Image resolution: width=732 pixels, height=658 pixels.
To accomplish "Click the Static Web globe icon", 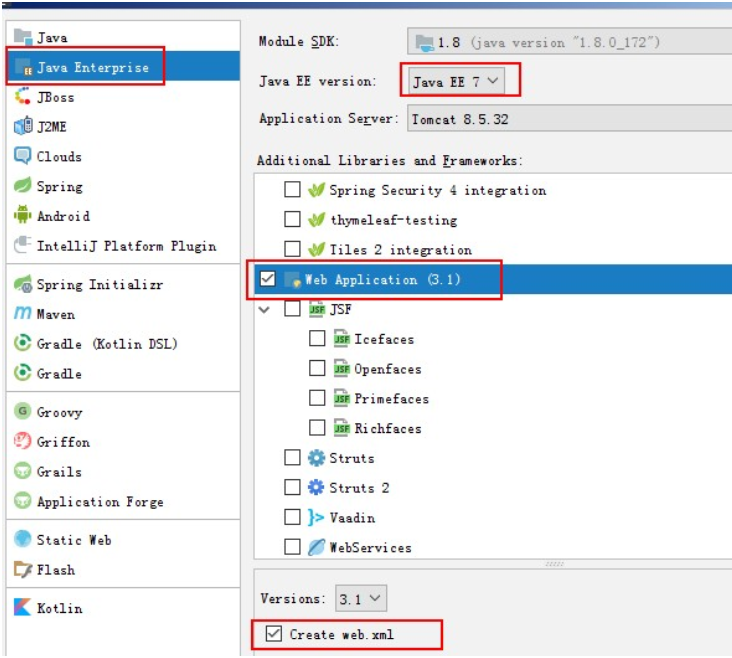I will tap(23, 539).
